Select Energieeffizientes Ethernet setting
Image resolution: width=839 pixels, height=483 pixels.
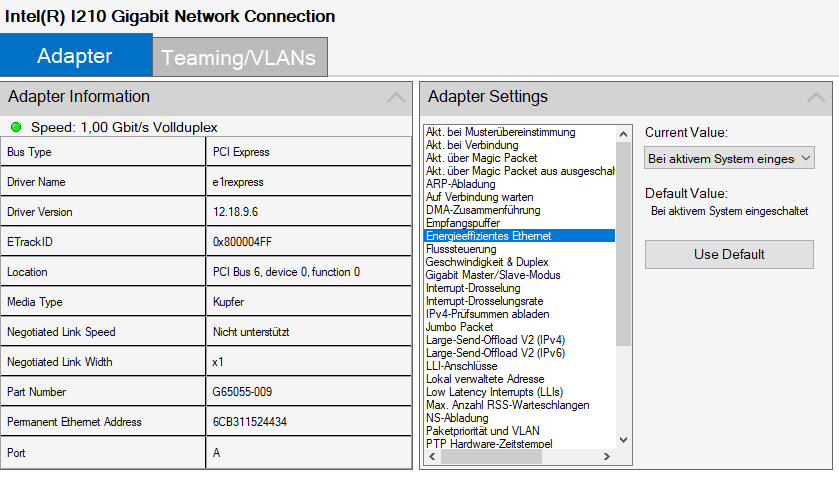point(519,236)
